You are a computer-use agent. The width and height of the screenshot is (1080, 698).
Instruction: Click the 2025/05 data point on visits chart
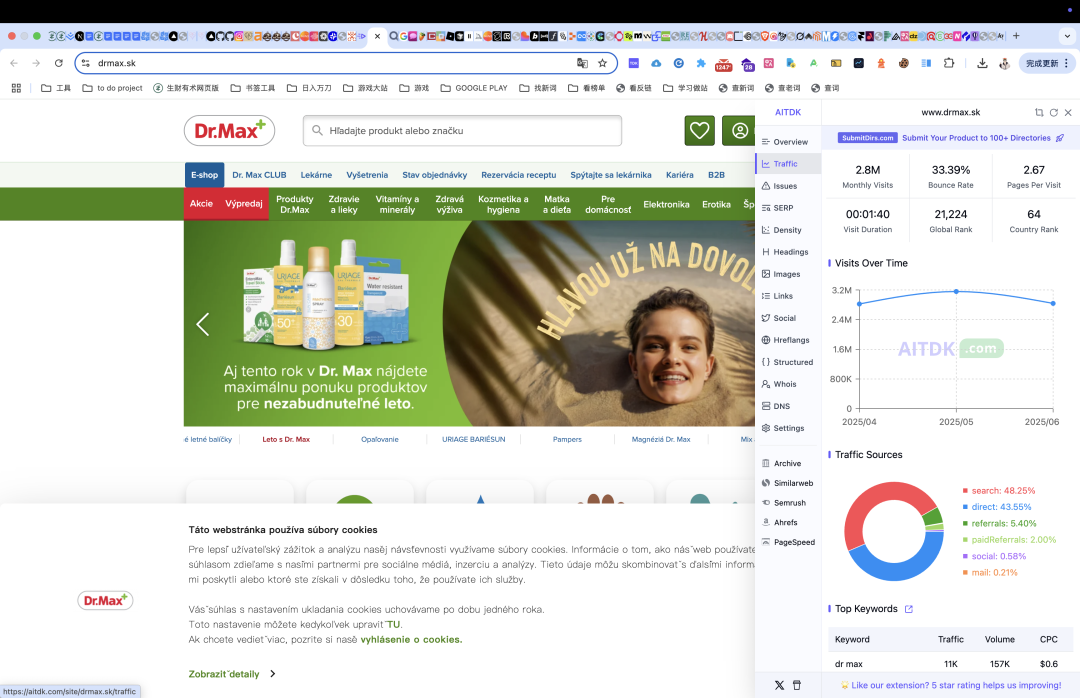(956, 291)
